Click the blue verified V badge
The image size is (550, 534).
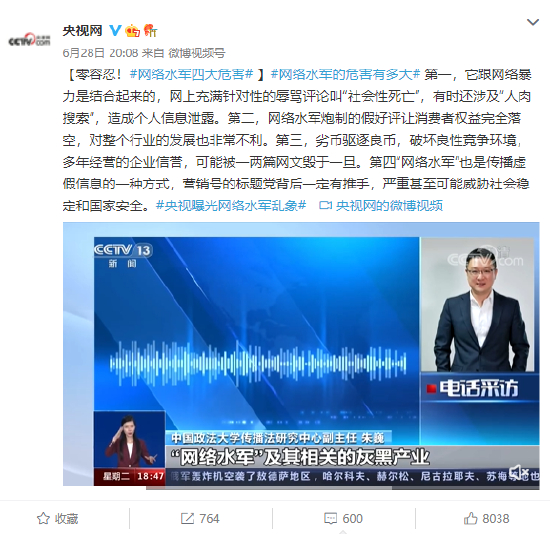click(x=115, y=31)
